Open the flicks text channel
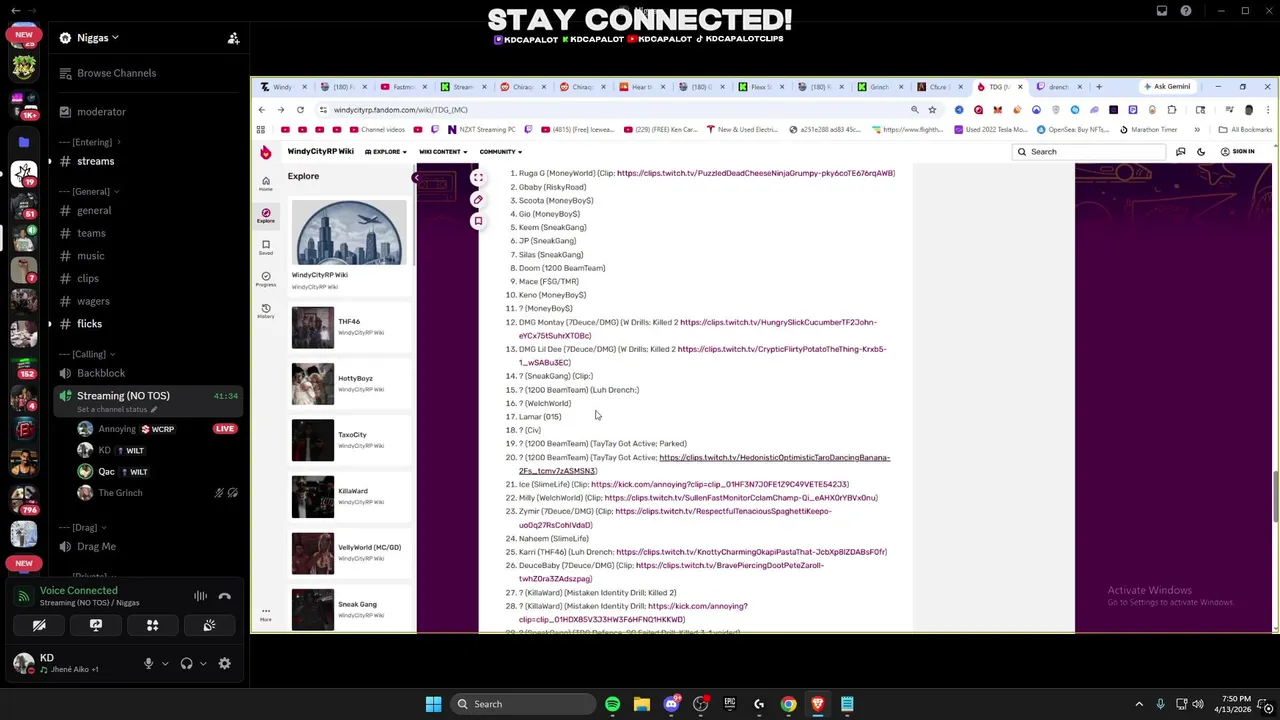Viewport: 1280px width, 720px height. (x=89, y=324)
